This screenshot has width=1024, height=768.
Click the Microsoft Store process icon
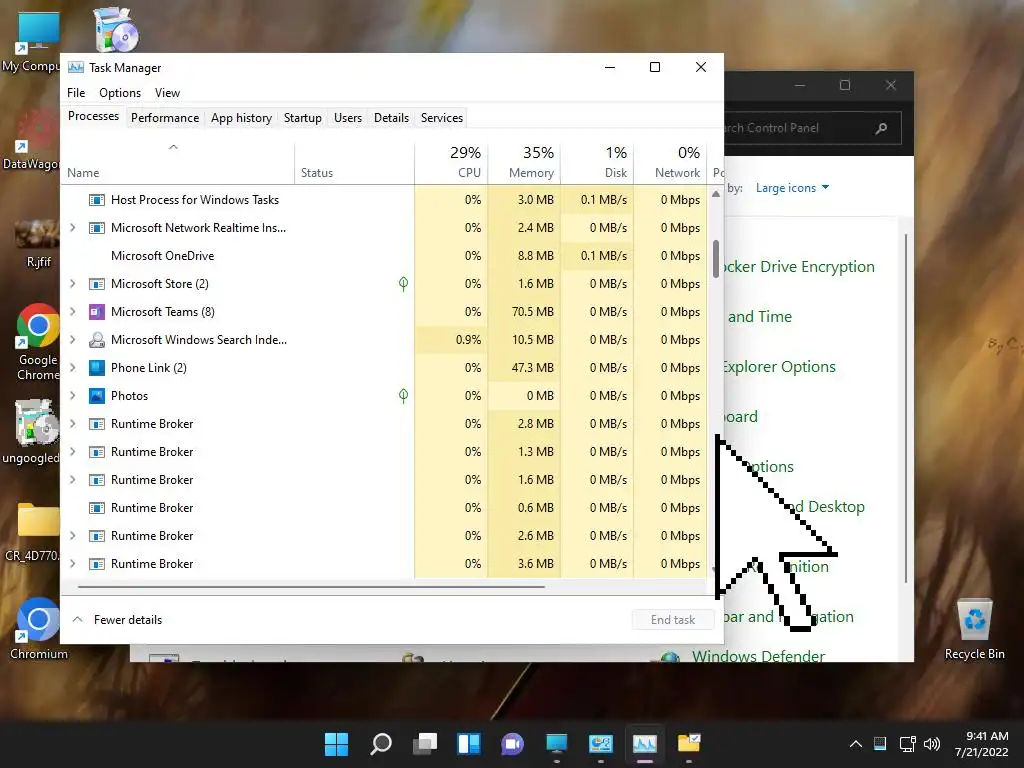[x=97, y=284]
